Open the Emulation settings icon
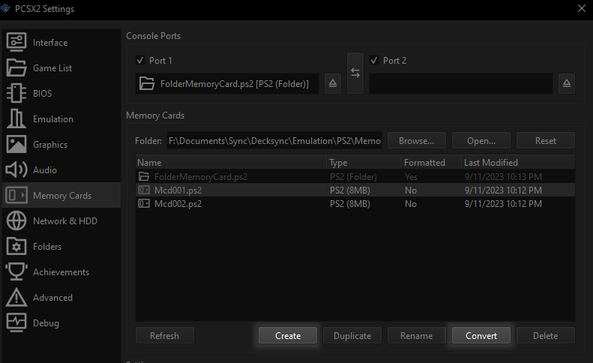Viewport: 593px width, 363px height. coord(16,119)
